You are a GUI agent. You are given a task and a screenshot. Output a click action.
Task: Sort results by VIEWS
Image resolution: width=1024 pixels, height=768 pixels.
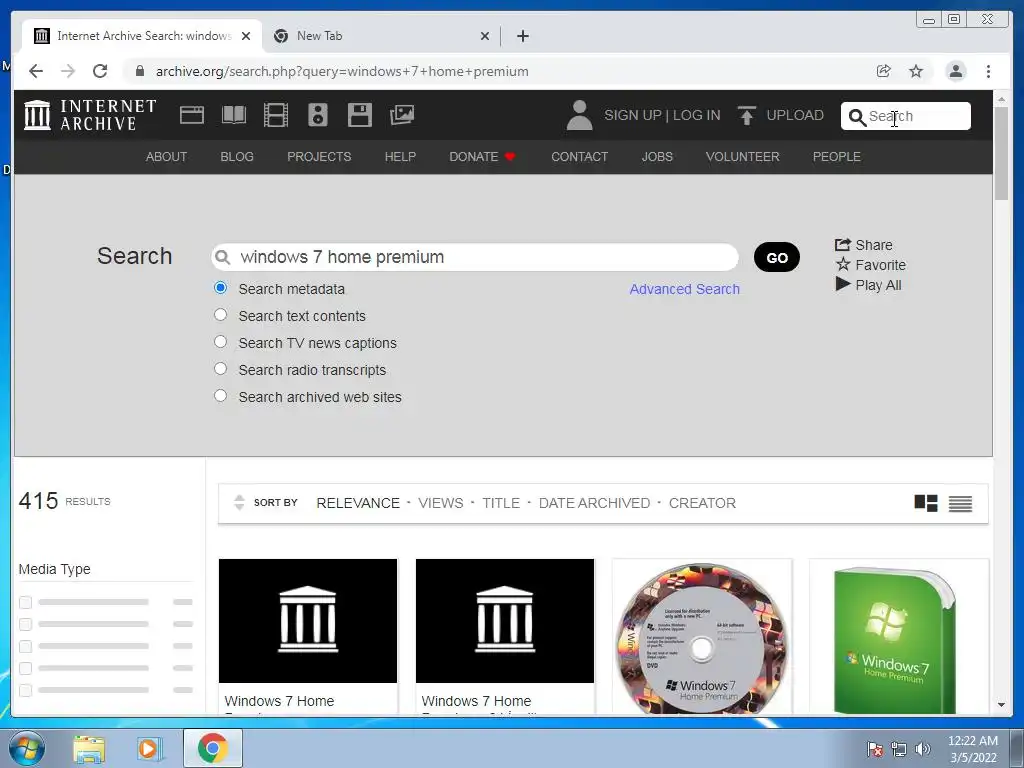point(441,503)
